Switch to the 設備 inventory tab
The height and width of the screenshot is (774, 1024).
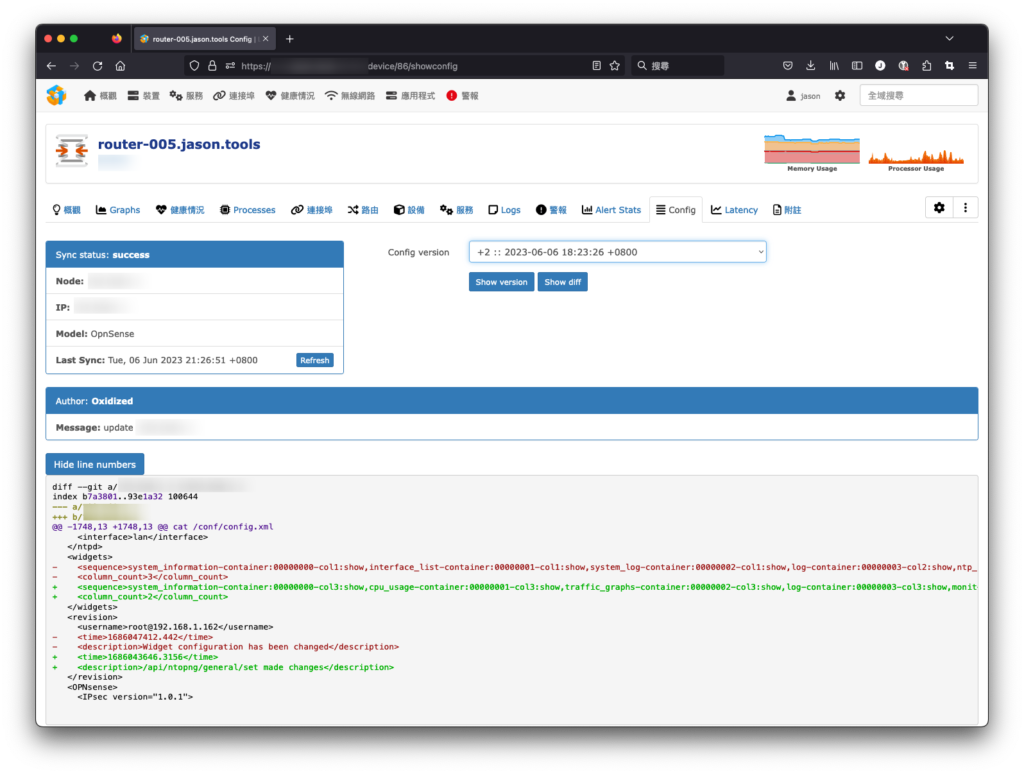point(409,210)
